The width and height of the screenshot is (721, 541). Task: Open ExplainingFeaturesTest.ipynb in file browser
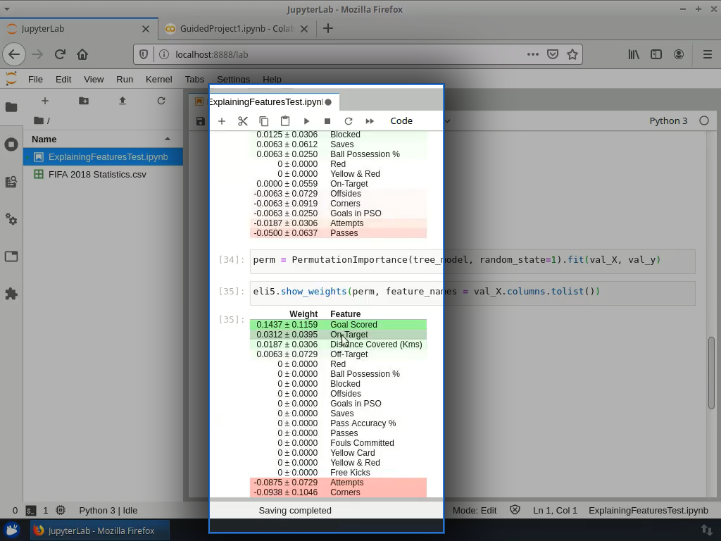[x=103, y=157]
